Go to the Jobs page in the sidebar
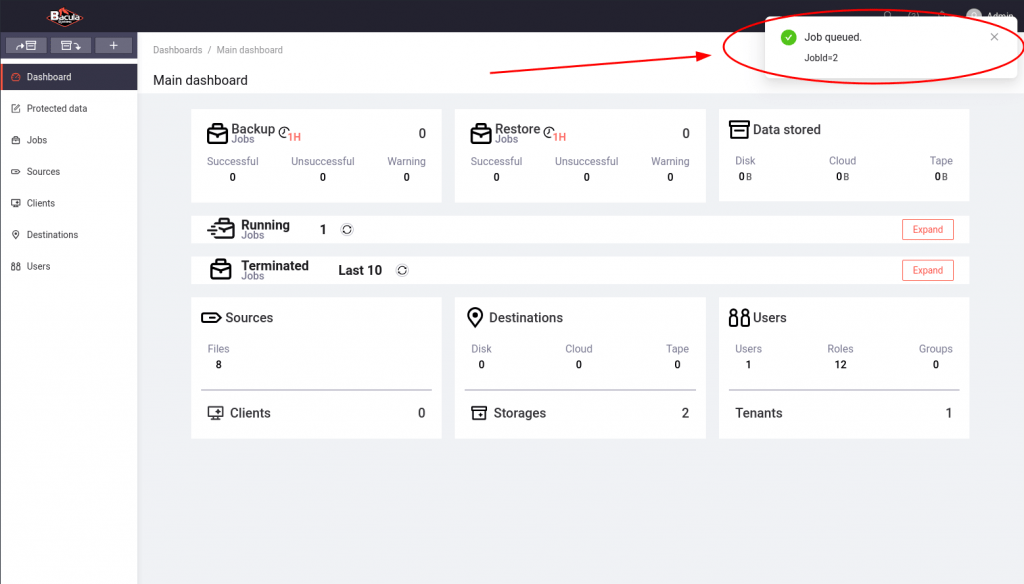The image size is (1024, 584). point(37,140)
